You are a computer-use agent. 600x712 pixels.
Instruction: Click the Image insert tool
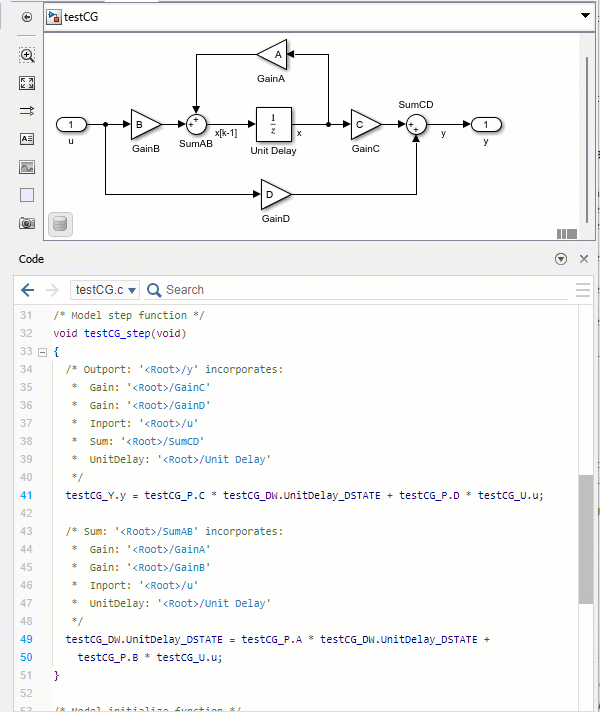click(27, 167)
